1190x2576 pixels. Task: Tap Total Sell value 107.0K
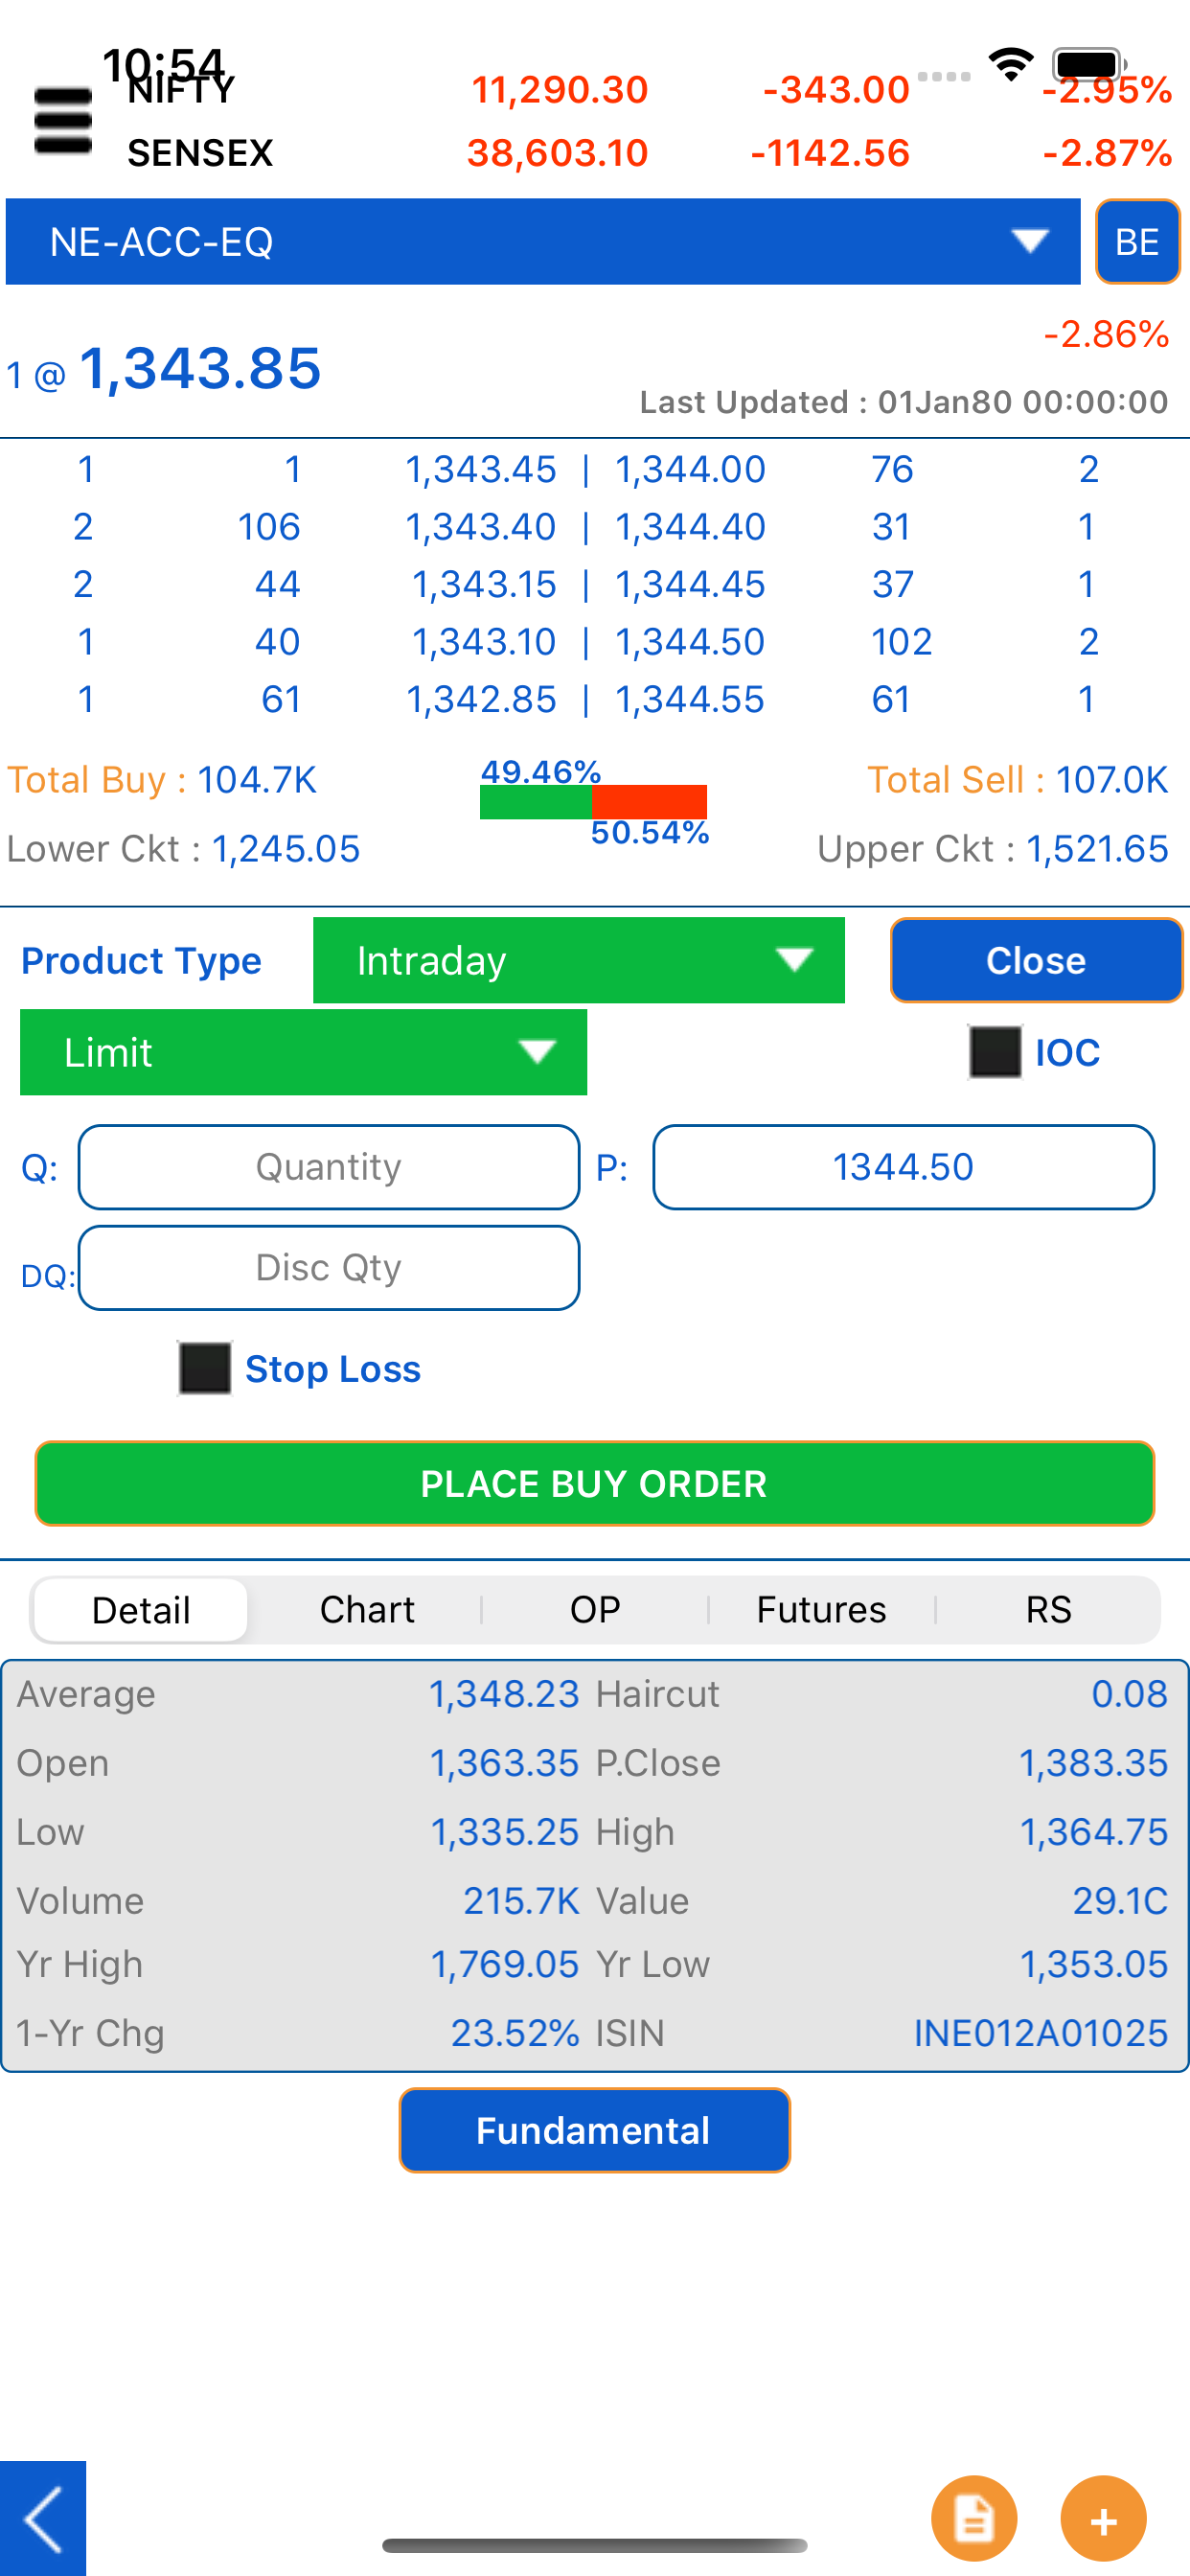click(1112, 780)
